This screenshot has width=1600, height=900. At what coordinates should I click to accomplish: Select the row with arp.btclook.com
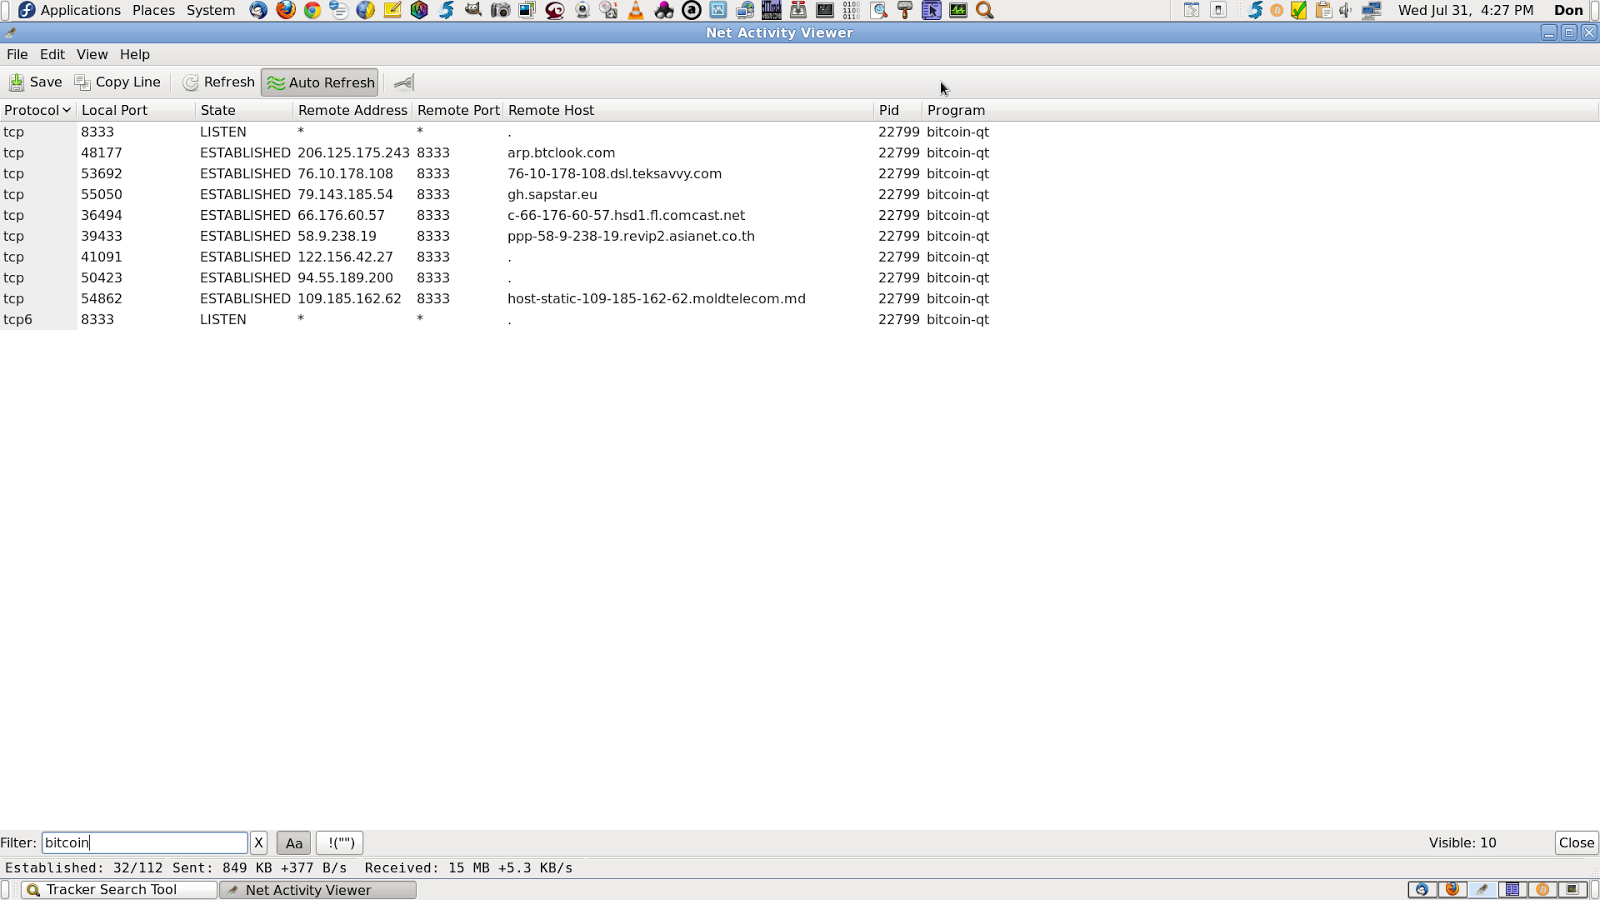click(x=800, y=153)
